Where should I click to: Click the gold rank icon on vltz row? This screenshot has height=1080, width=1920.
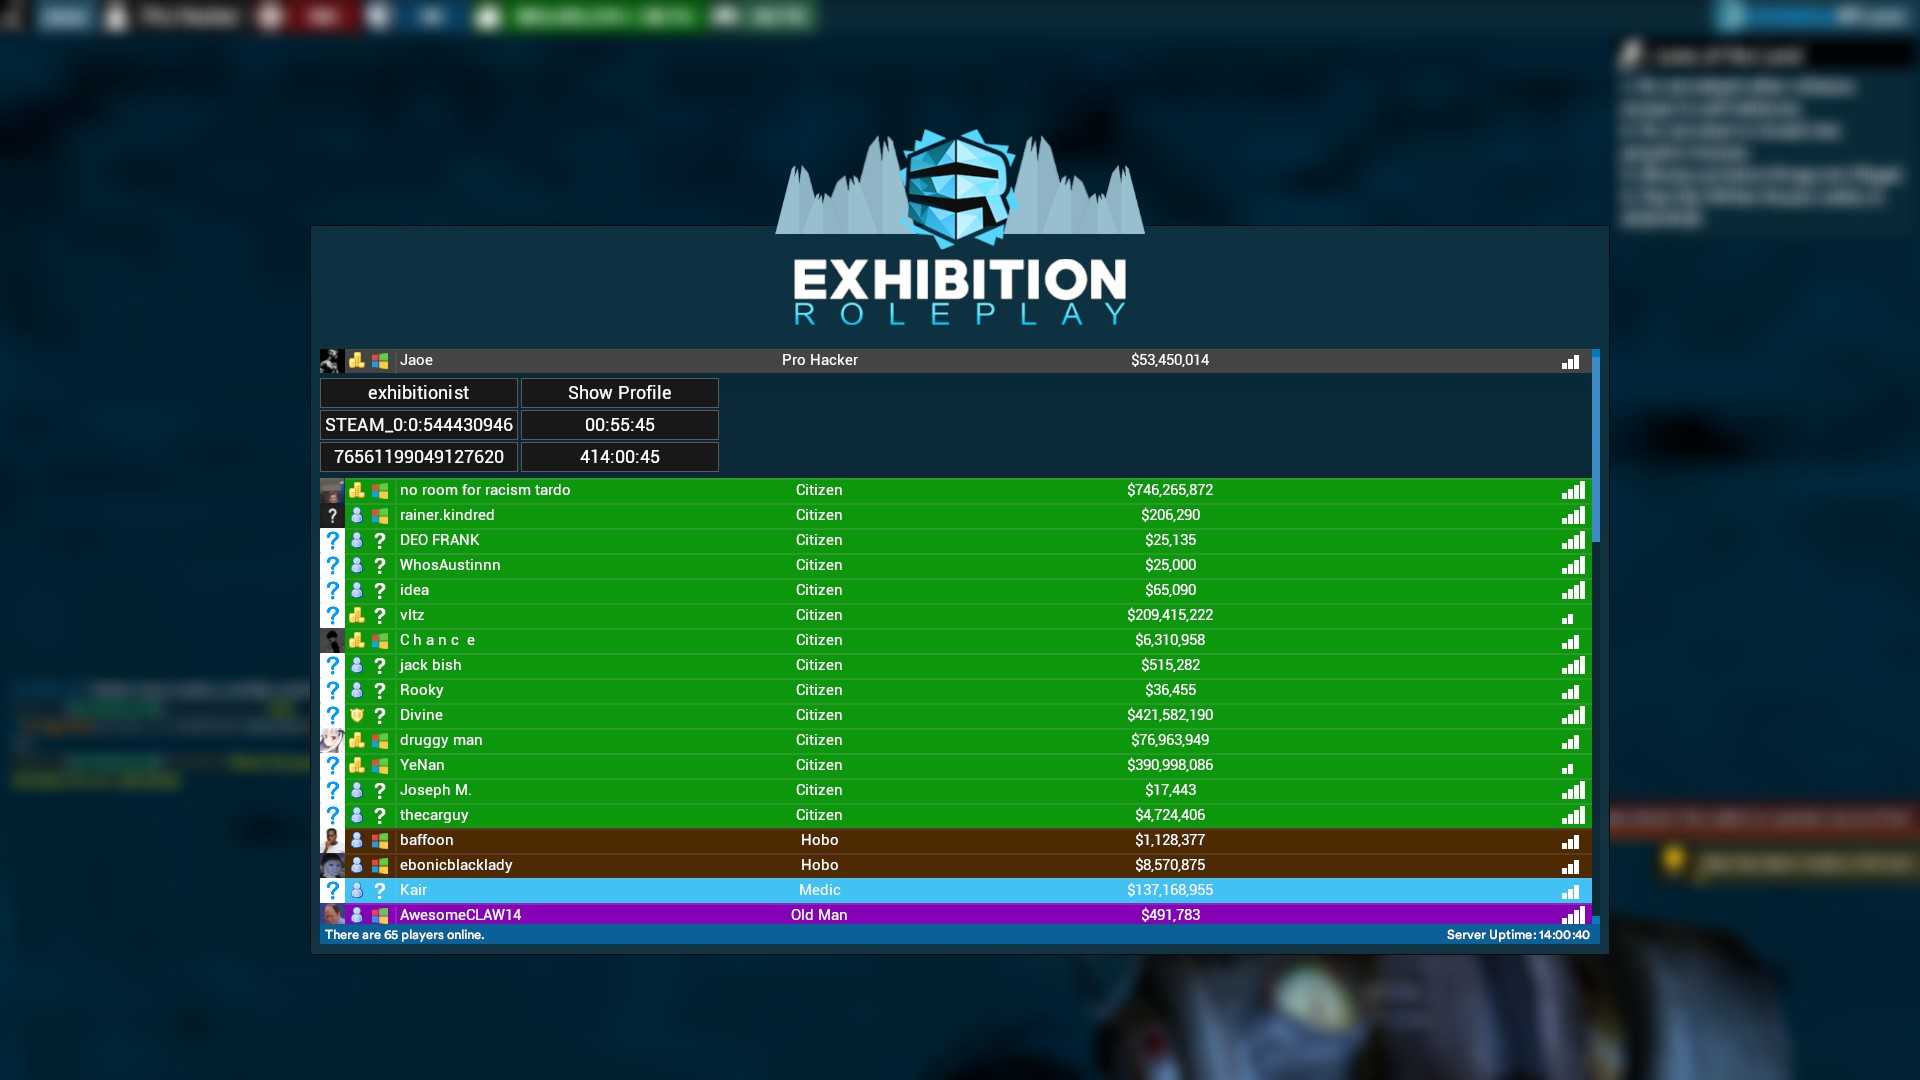pyautogui.click(x=357, y=616)
